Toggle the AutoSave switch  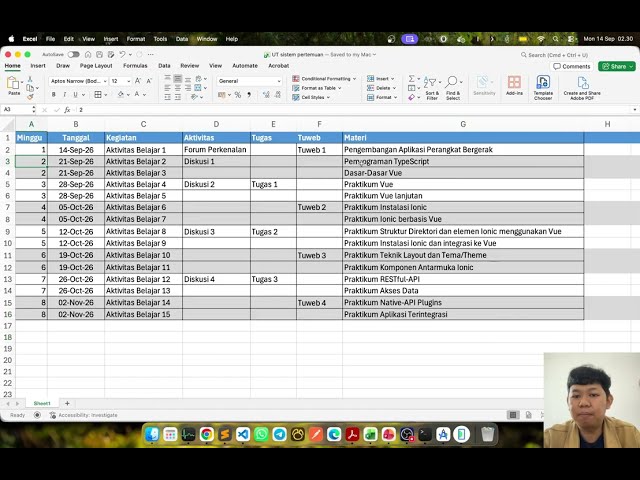(73, 54)
